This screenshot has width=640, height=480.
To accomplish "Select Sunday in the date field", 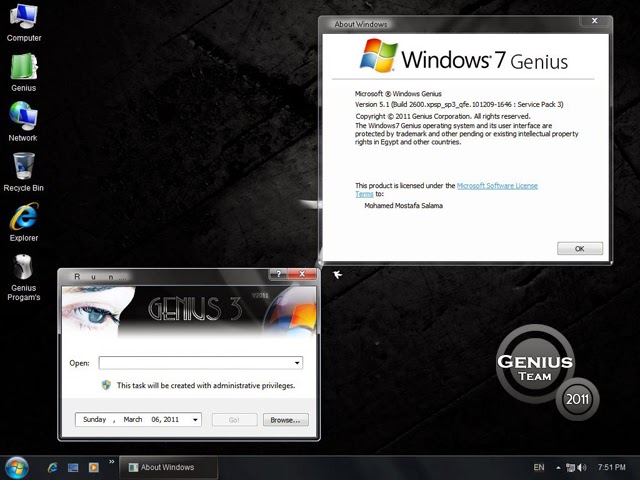I will [x=94, y=420].
